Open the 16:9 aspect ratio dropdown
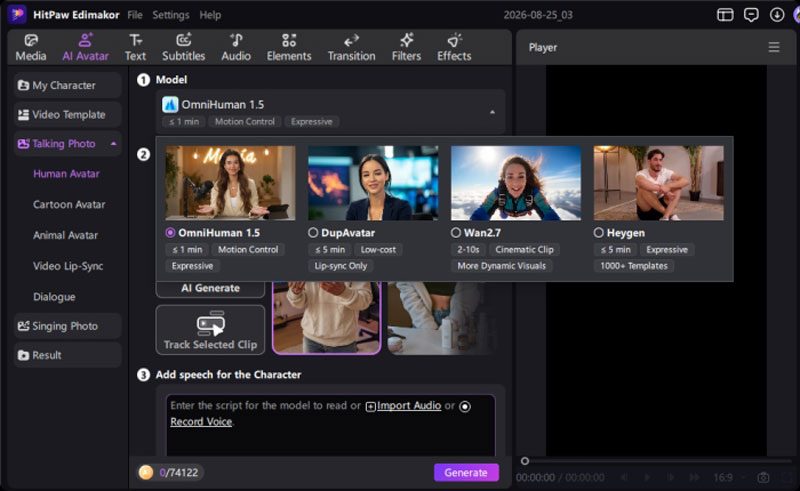This screenshot has width=800, height=491. (730, 477)
